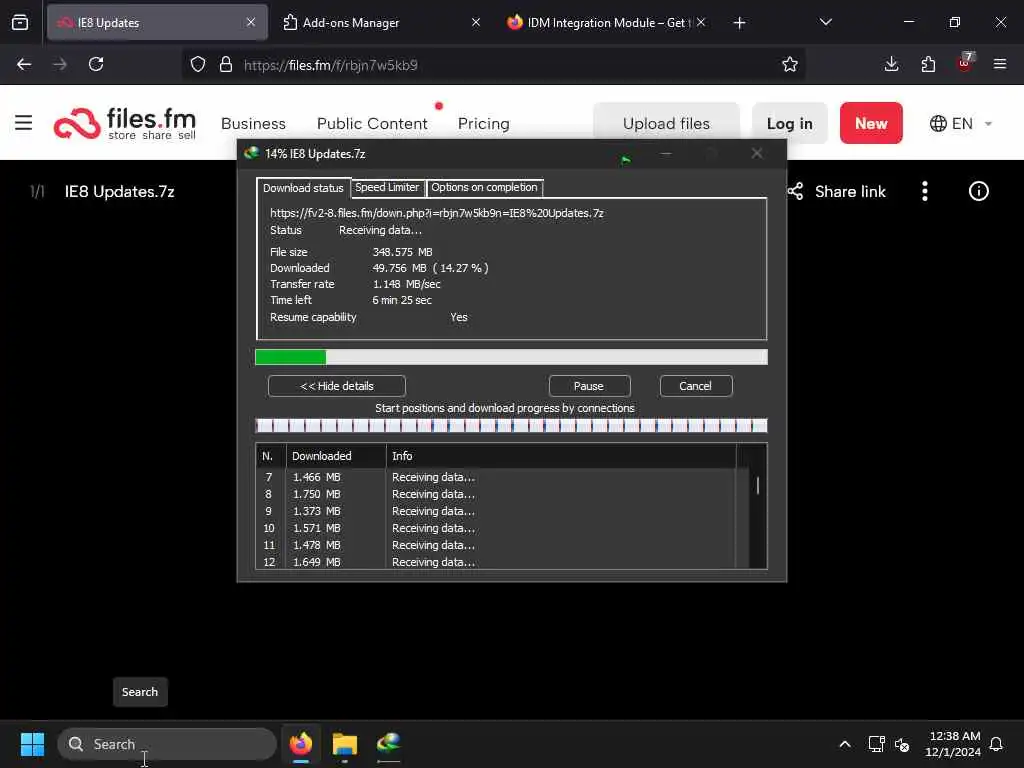Open the Firefox downloads panel
The width and height of the screenshot is (1024, 768).
coord(891,64)
